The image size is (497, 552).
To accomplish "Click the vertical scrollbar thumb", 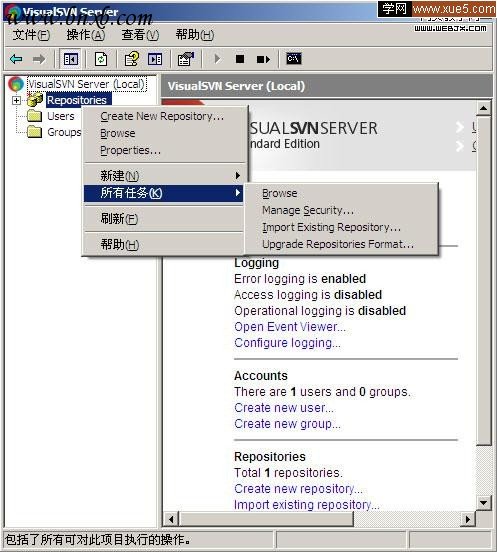I will click(x=484, y=281).
